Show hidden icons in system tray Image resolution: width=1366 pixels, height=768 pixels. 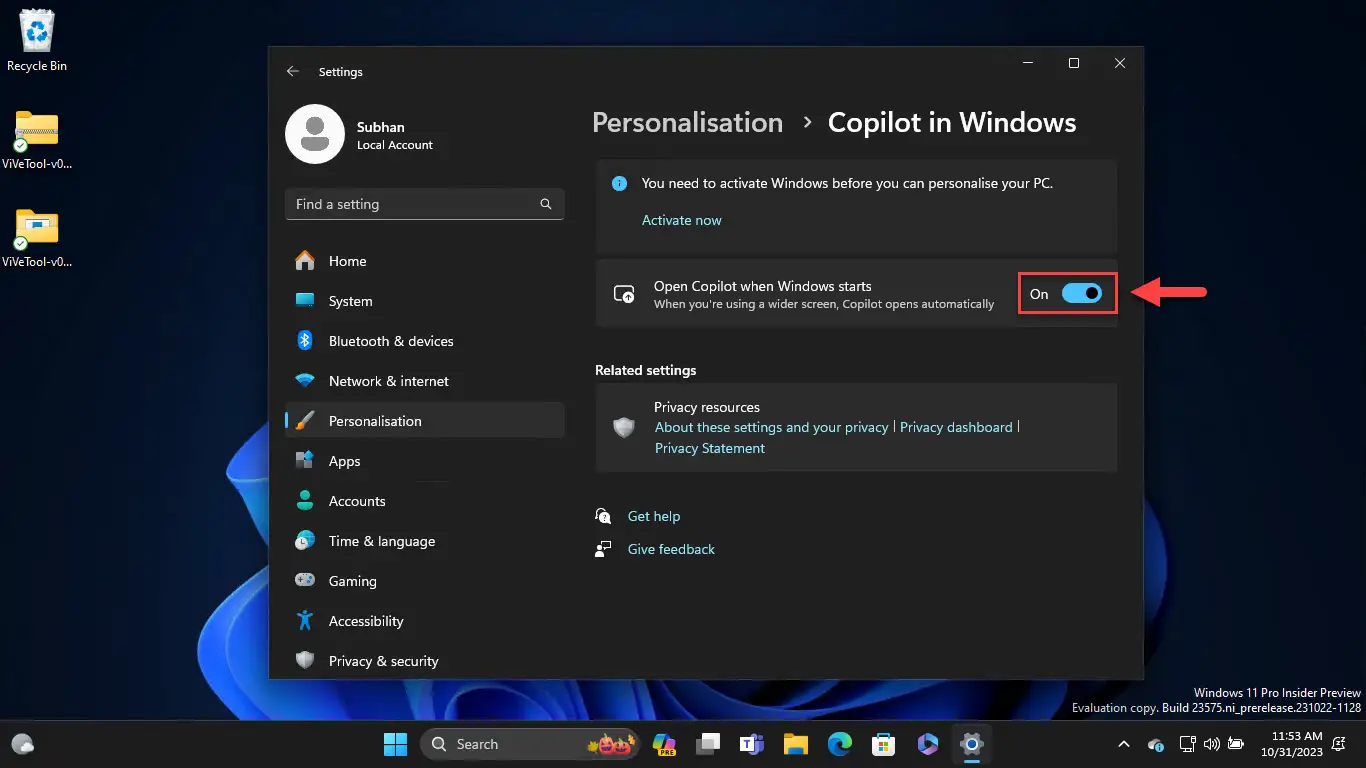point(1124,744)
